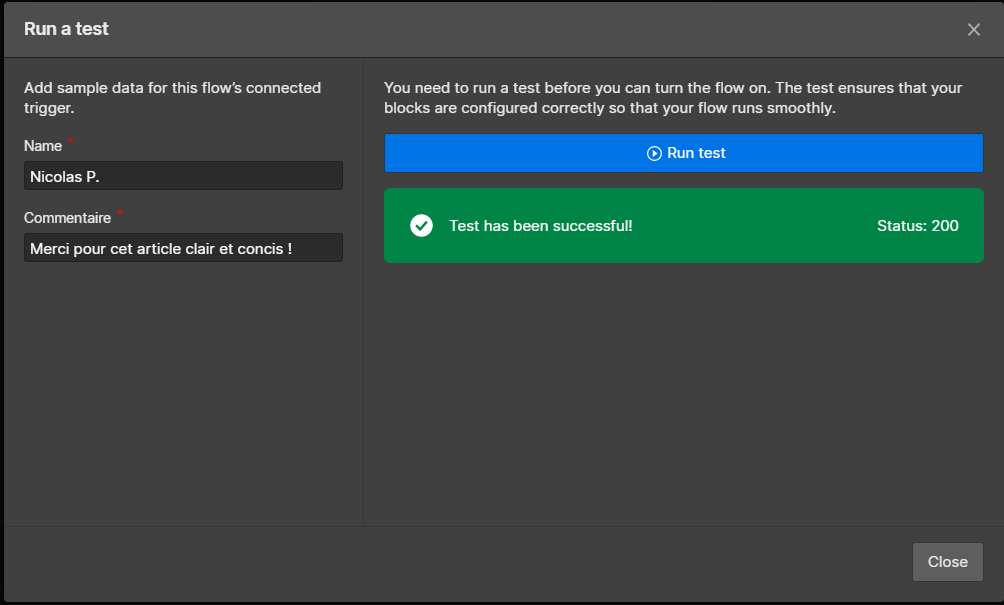
Task: Click the Name field label
Action: pyautogui.click(x=43, y=146)
